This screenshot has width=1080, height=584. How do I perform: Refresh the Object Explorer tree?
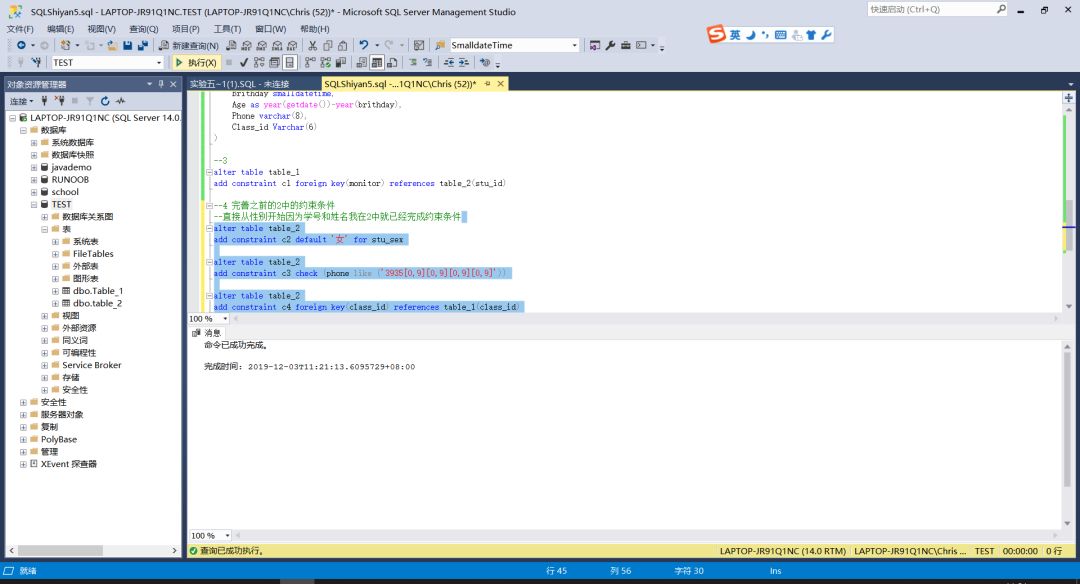104,101
